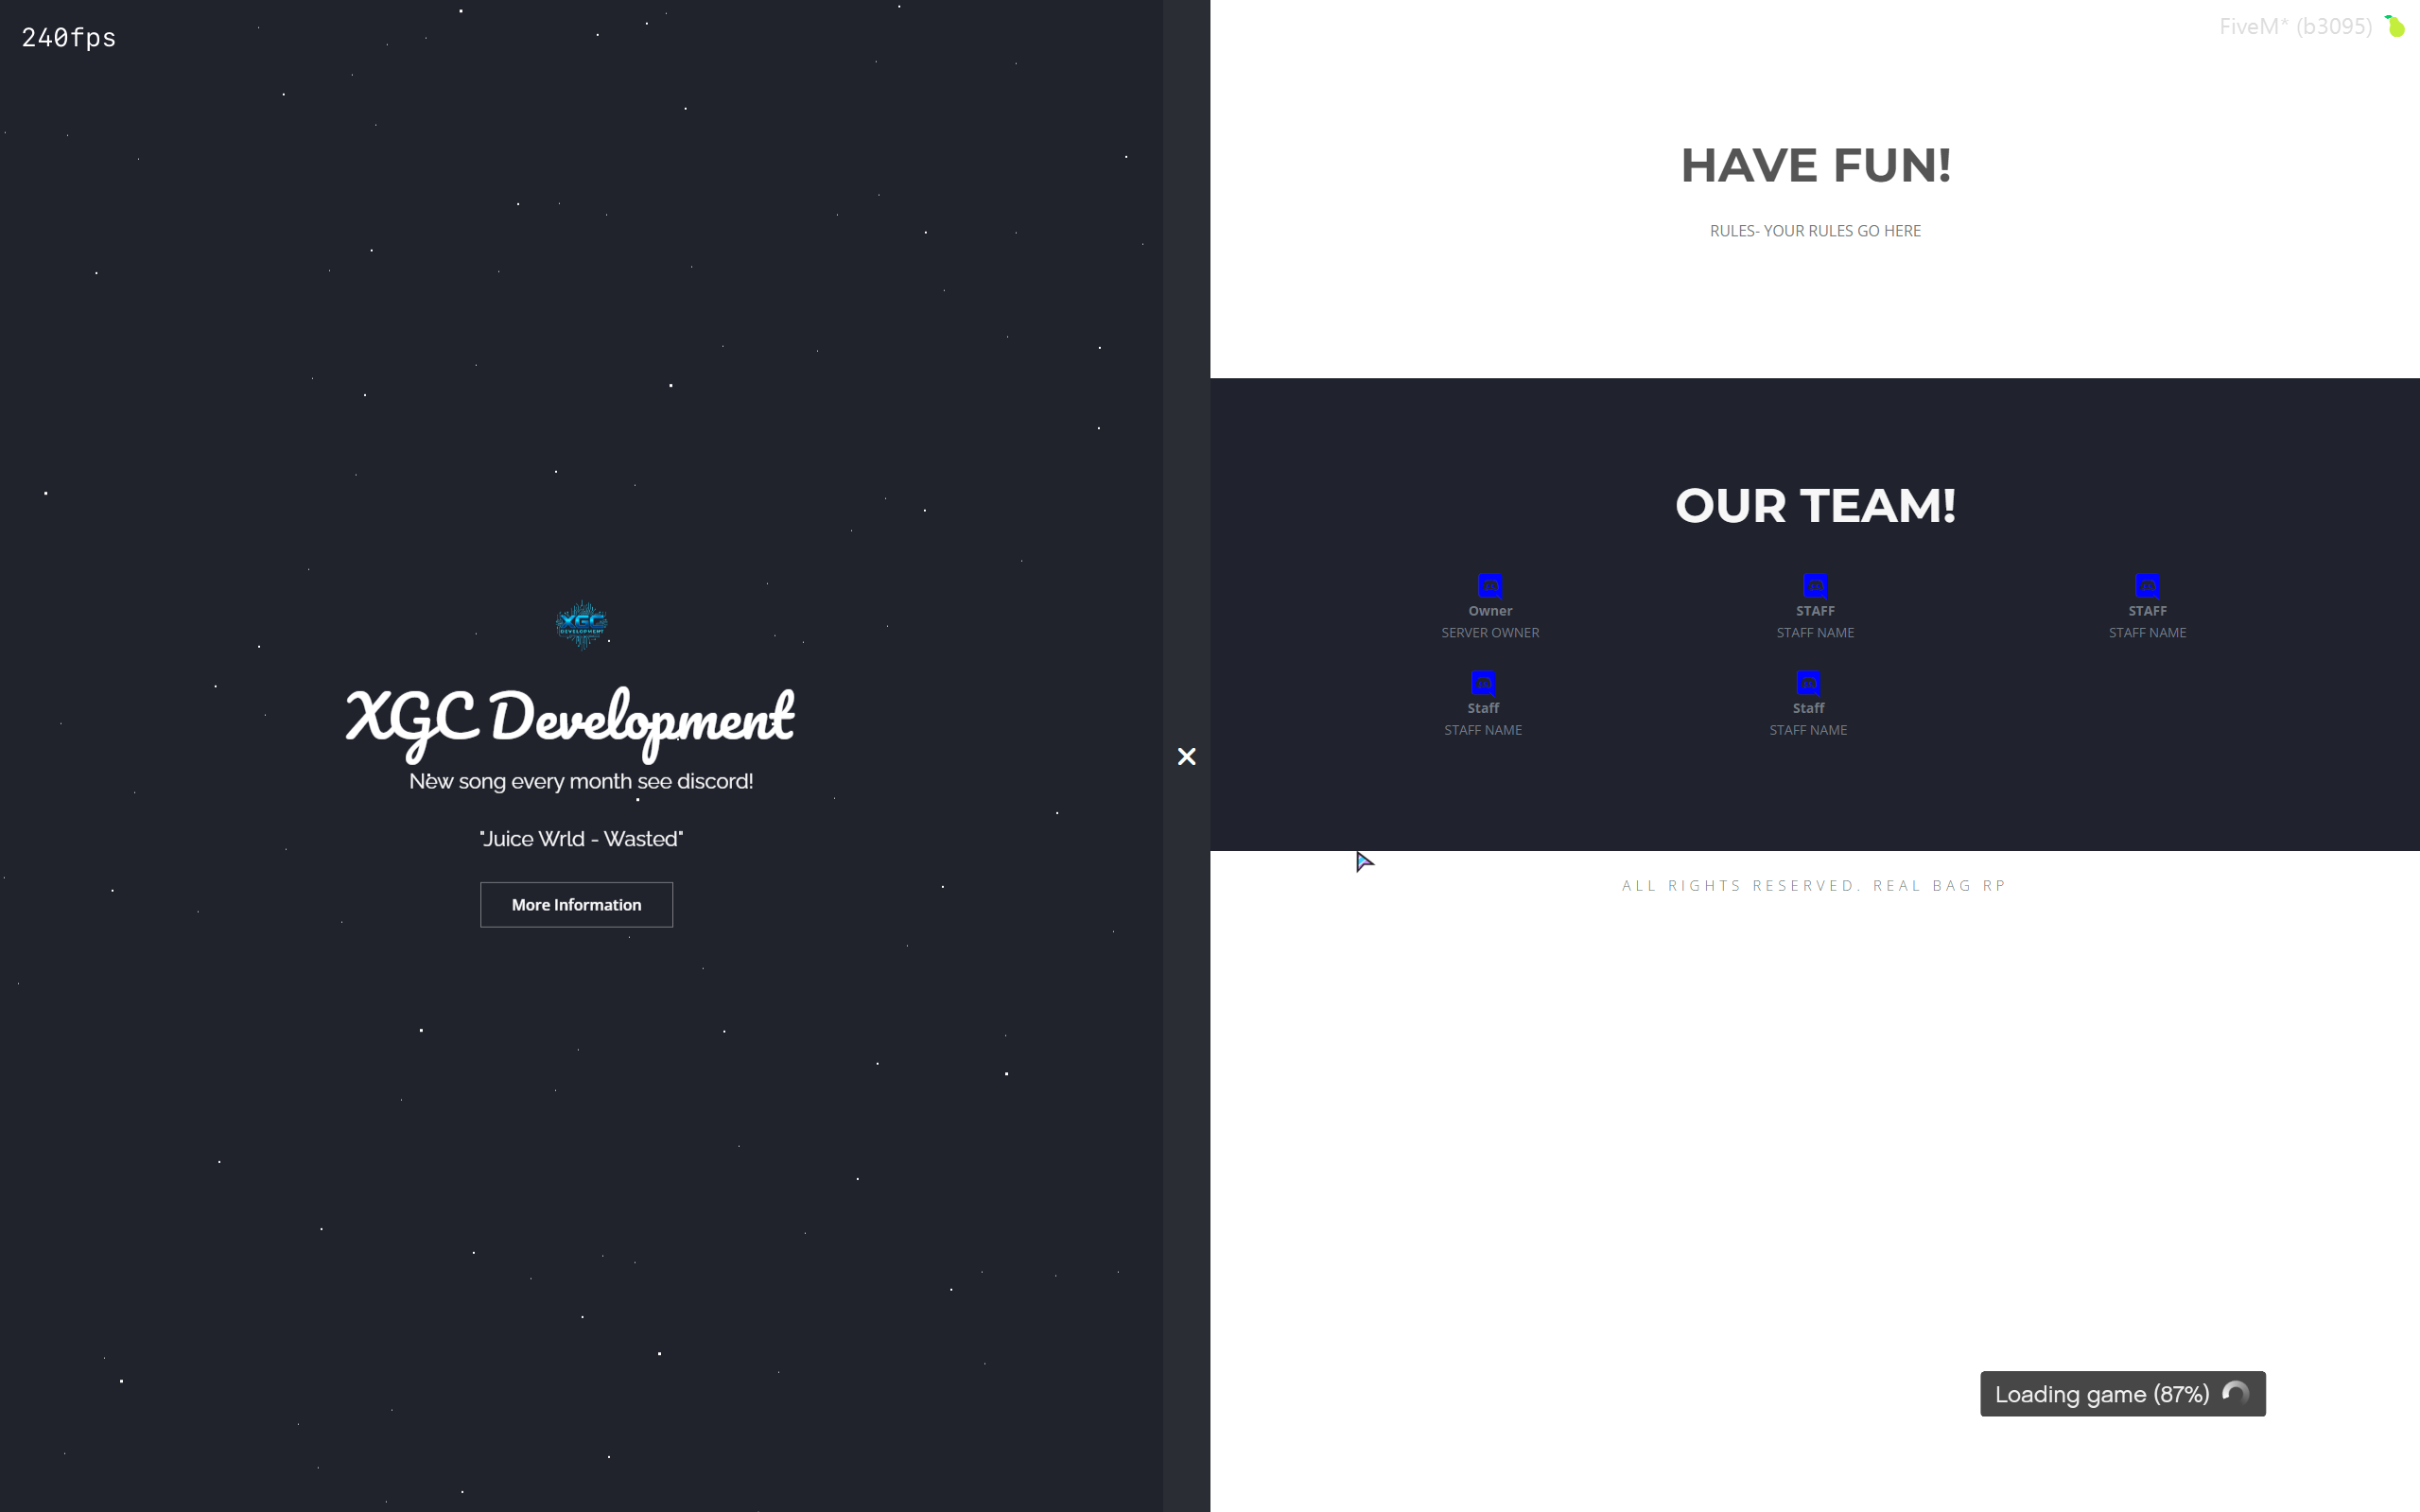Click the 240fps counter
Viewport: 2420px width, 1512px height.
[69, 38]
